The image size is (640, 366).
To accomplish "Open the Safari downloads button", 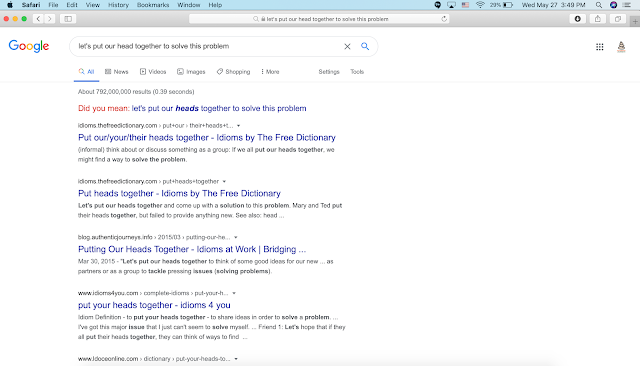I will coord(578,19).
